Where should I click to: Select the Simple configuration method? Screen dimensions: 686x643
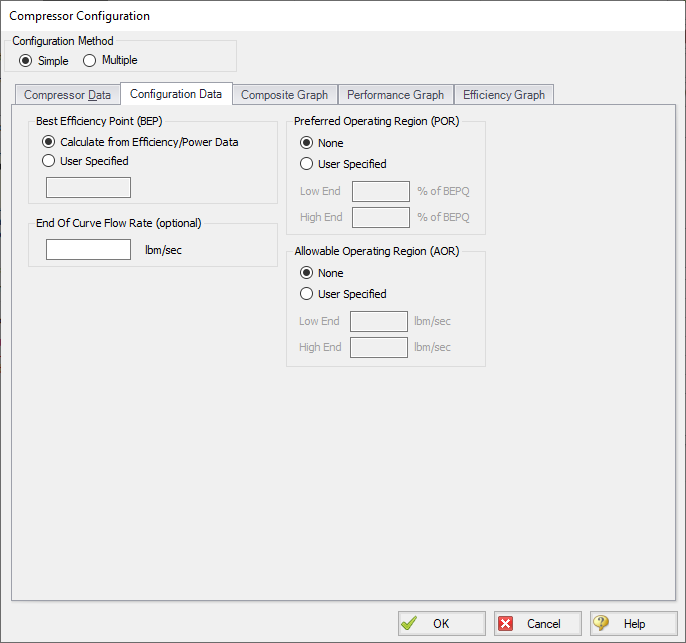click(x=26, y=61)
